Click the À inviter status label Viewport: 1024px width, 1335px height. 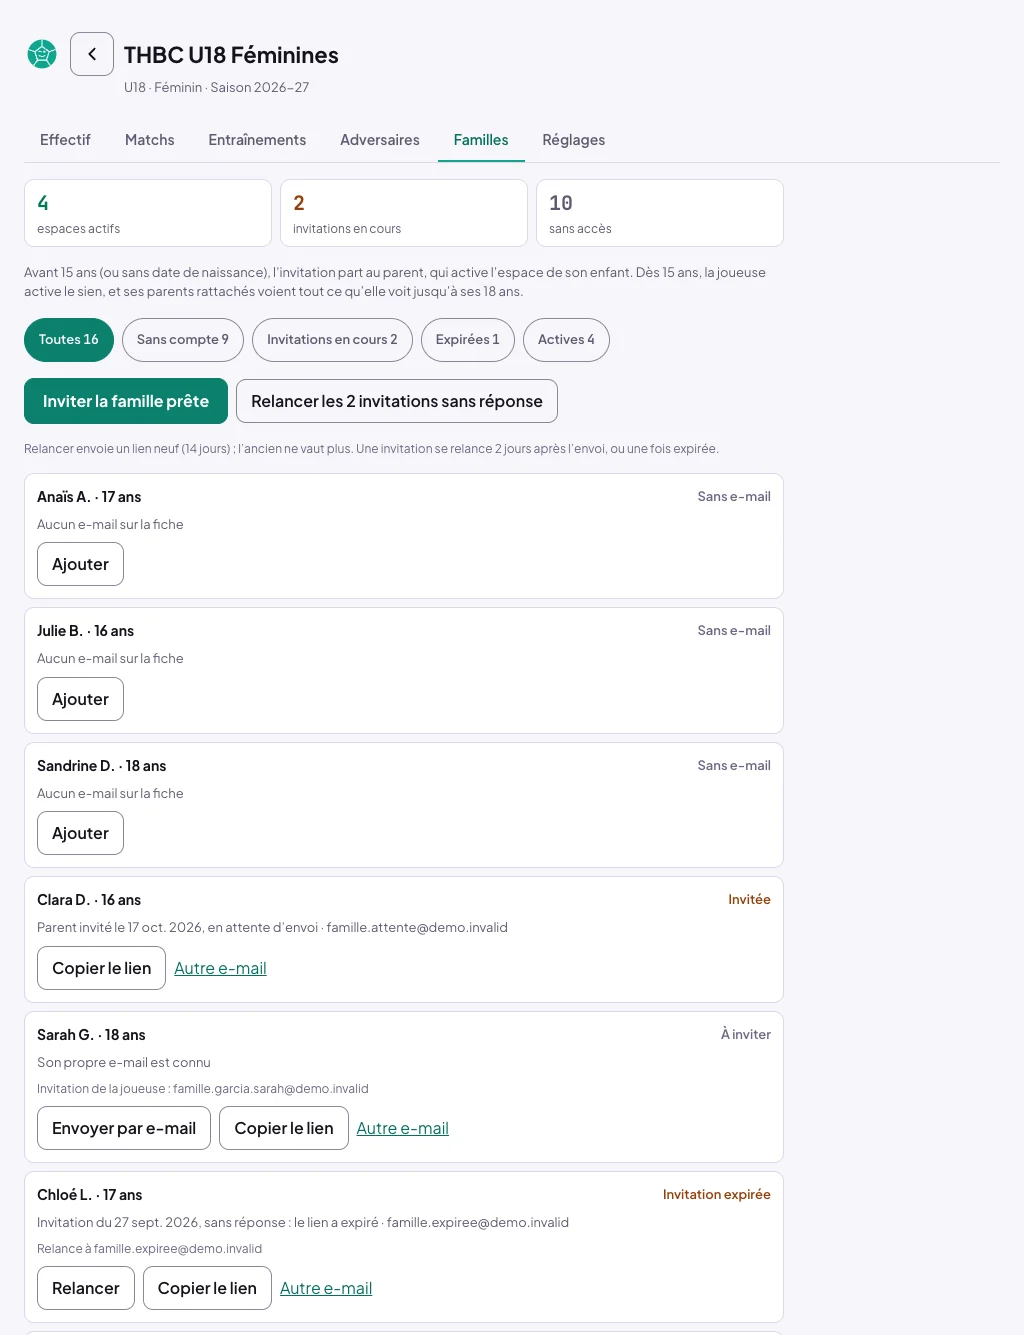coord(746,1034)
